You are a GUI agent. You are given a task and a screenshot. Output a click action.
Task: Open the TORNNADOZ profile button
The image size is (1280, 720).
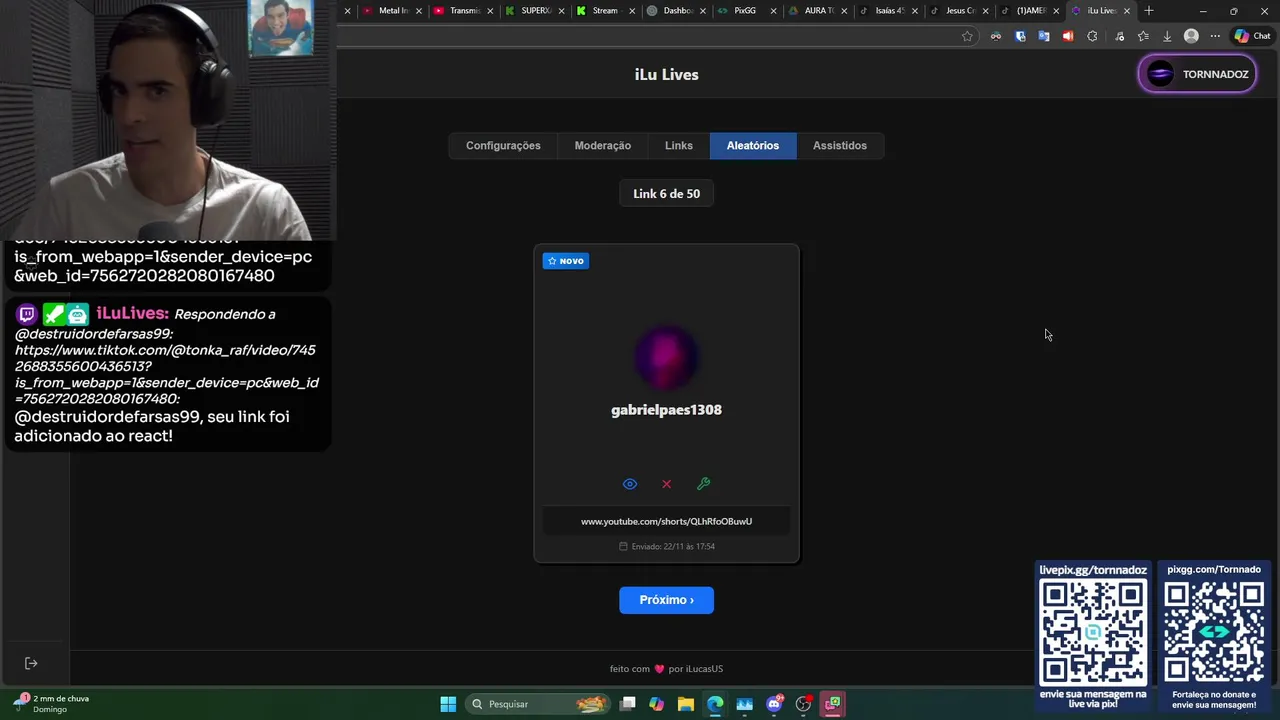[x=1197, y=74]
